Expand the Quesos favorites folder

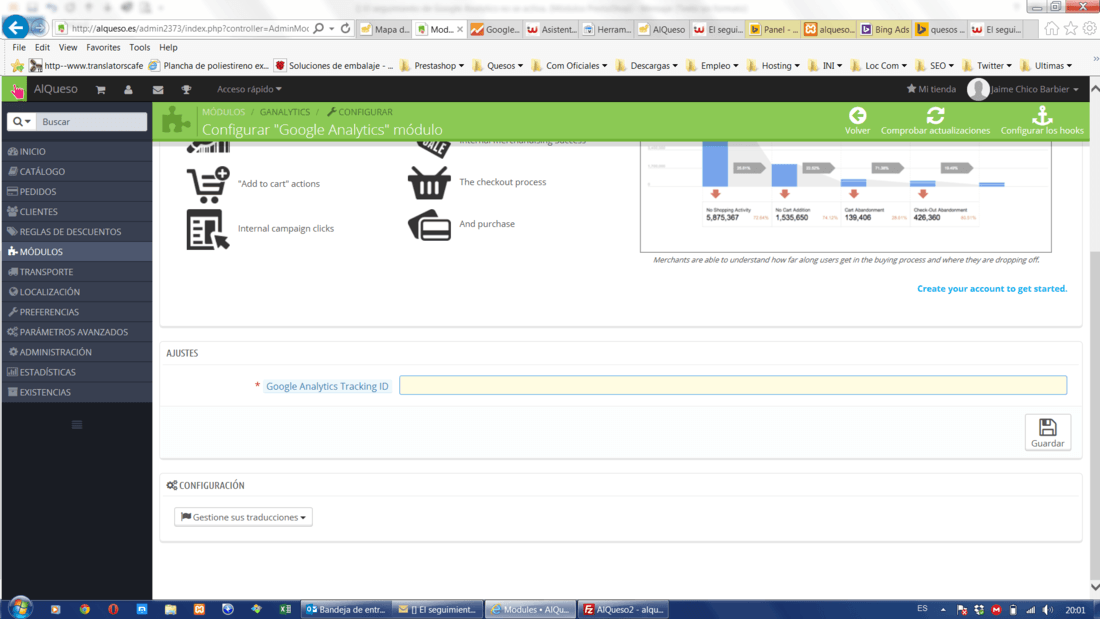pyautogui.click(x=497, y=65)
